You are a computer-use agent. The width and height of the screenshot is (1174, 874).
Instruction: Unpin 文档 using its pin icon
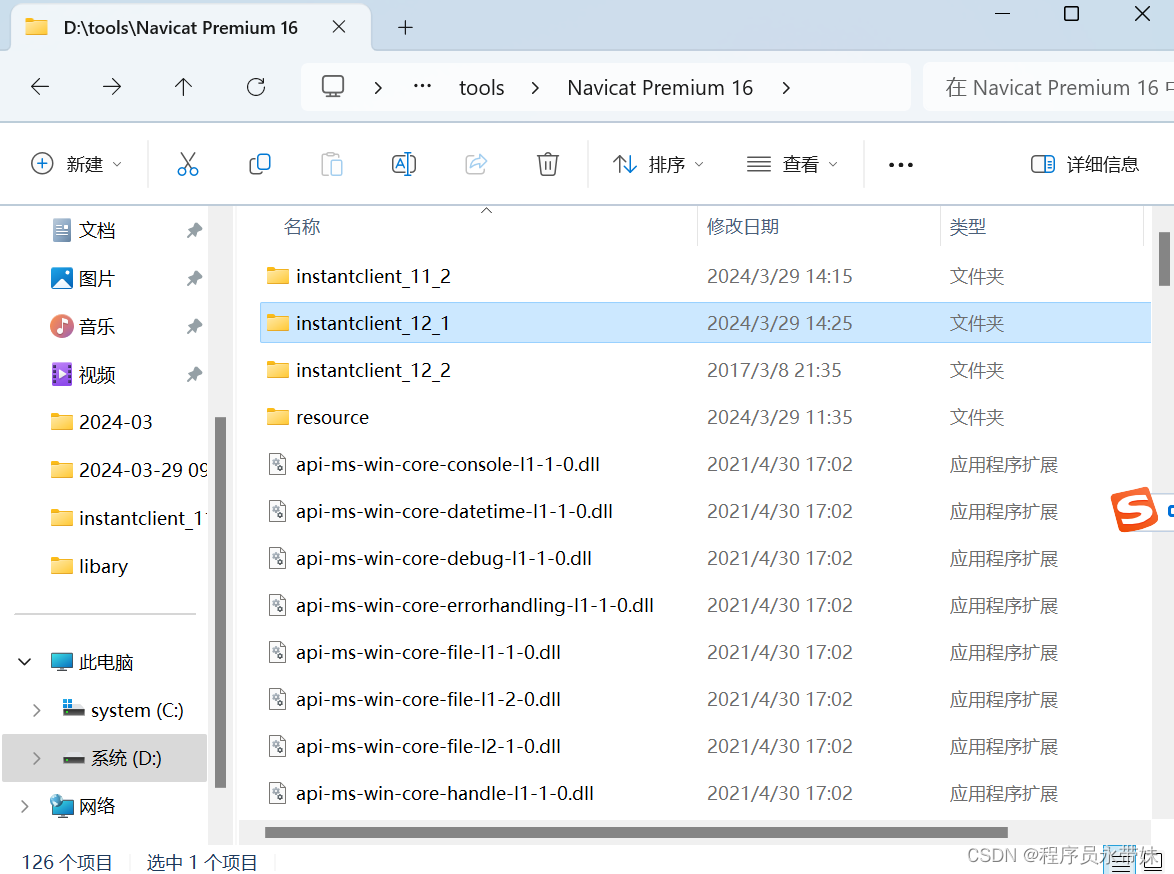tap(194, 231)
